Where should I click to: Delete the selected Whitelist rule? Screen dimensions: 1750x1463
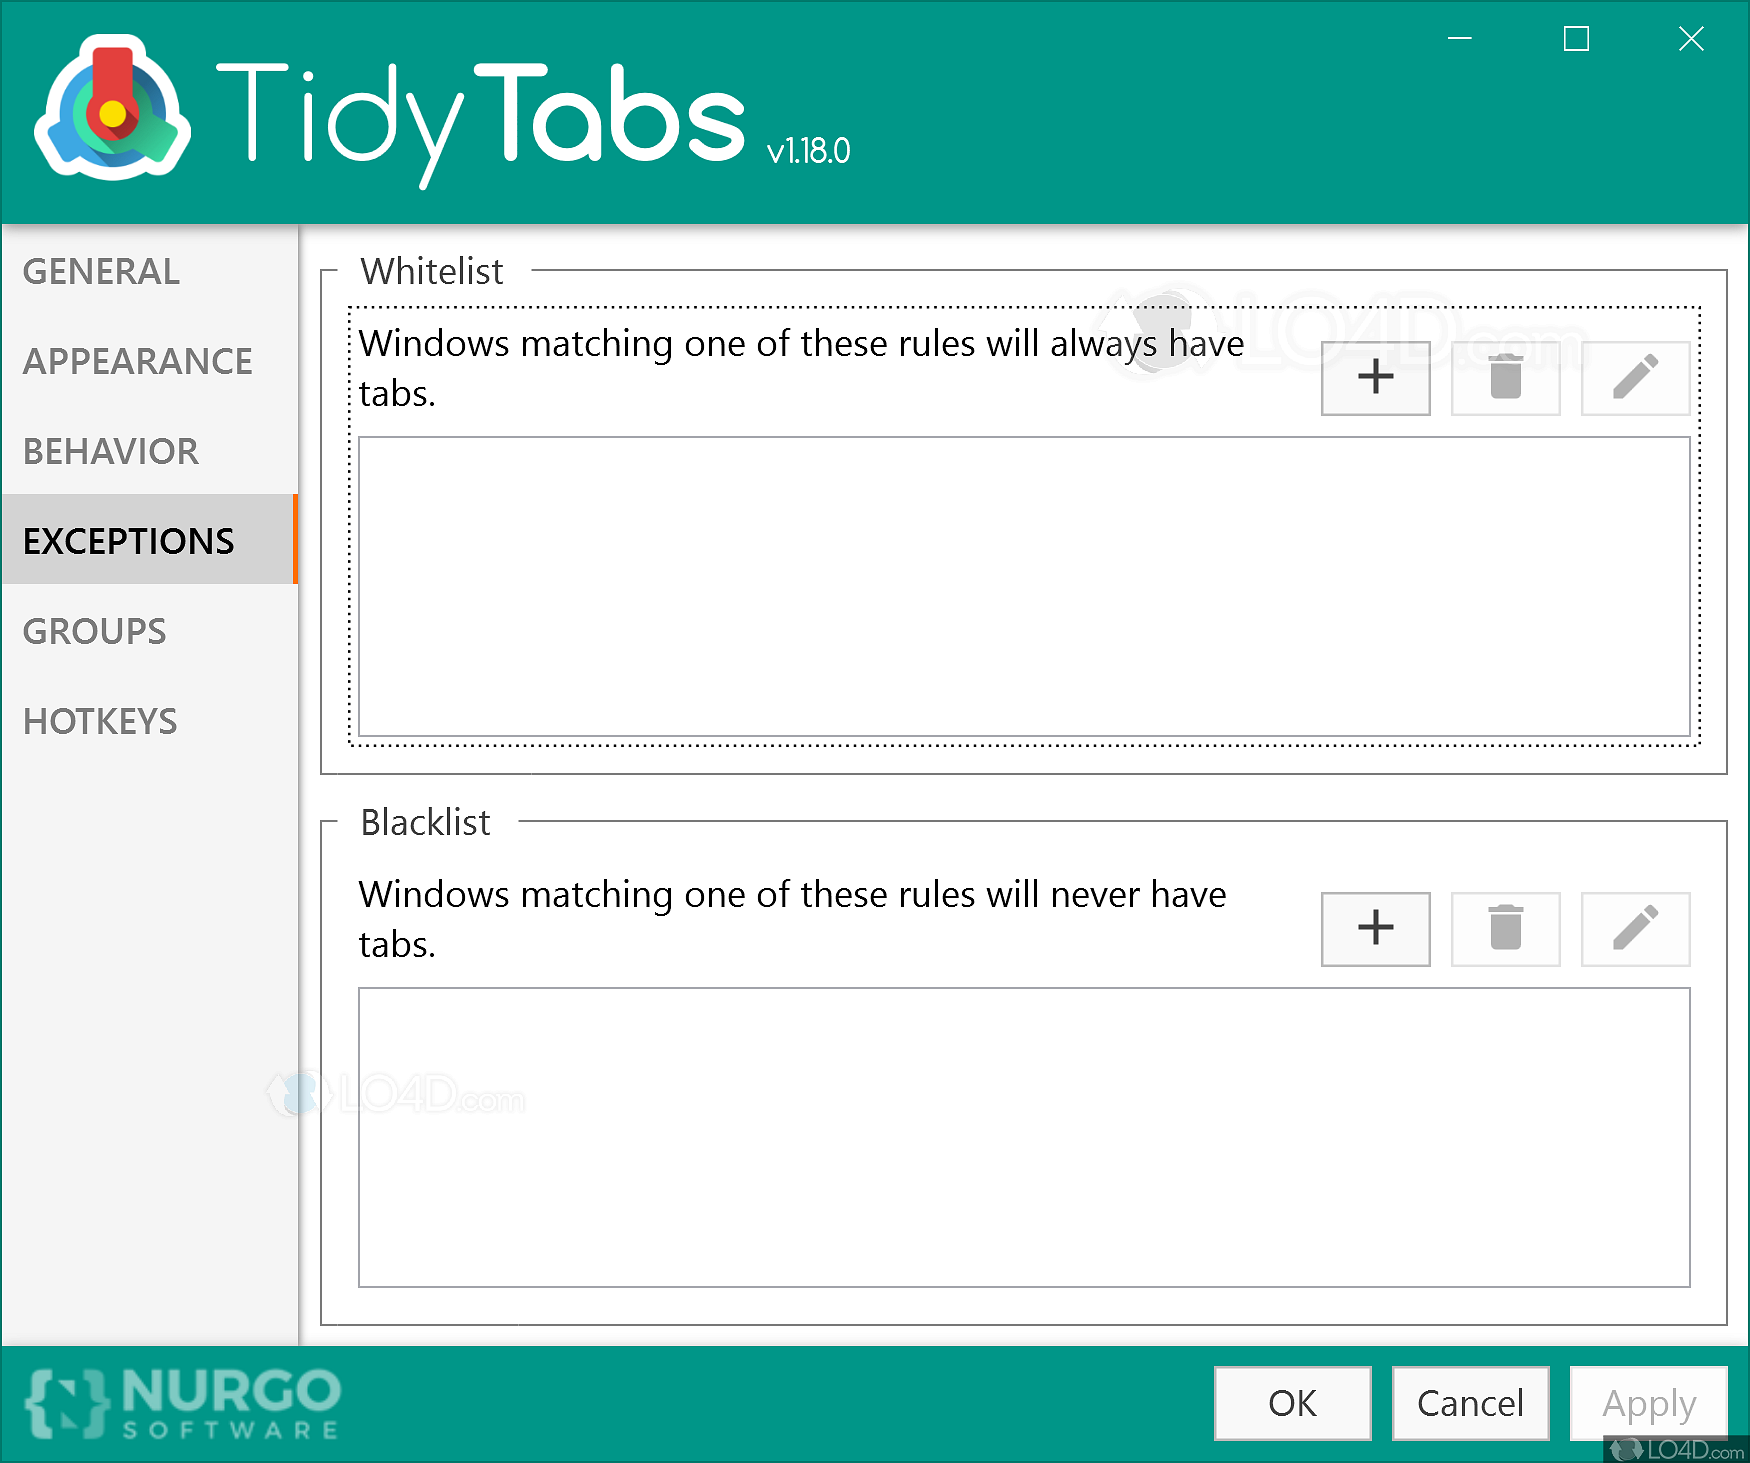pos(1505,378)
